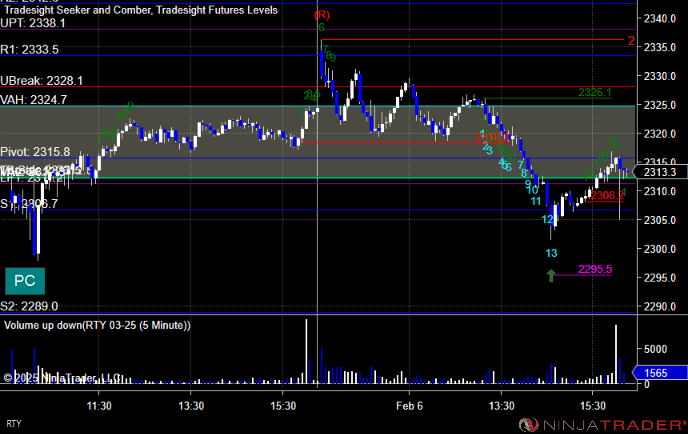This screenshot has height=434, width=688.
Task: Select the Pivot: 2315.8 label
Action: click(35, 152)
